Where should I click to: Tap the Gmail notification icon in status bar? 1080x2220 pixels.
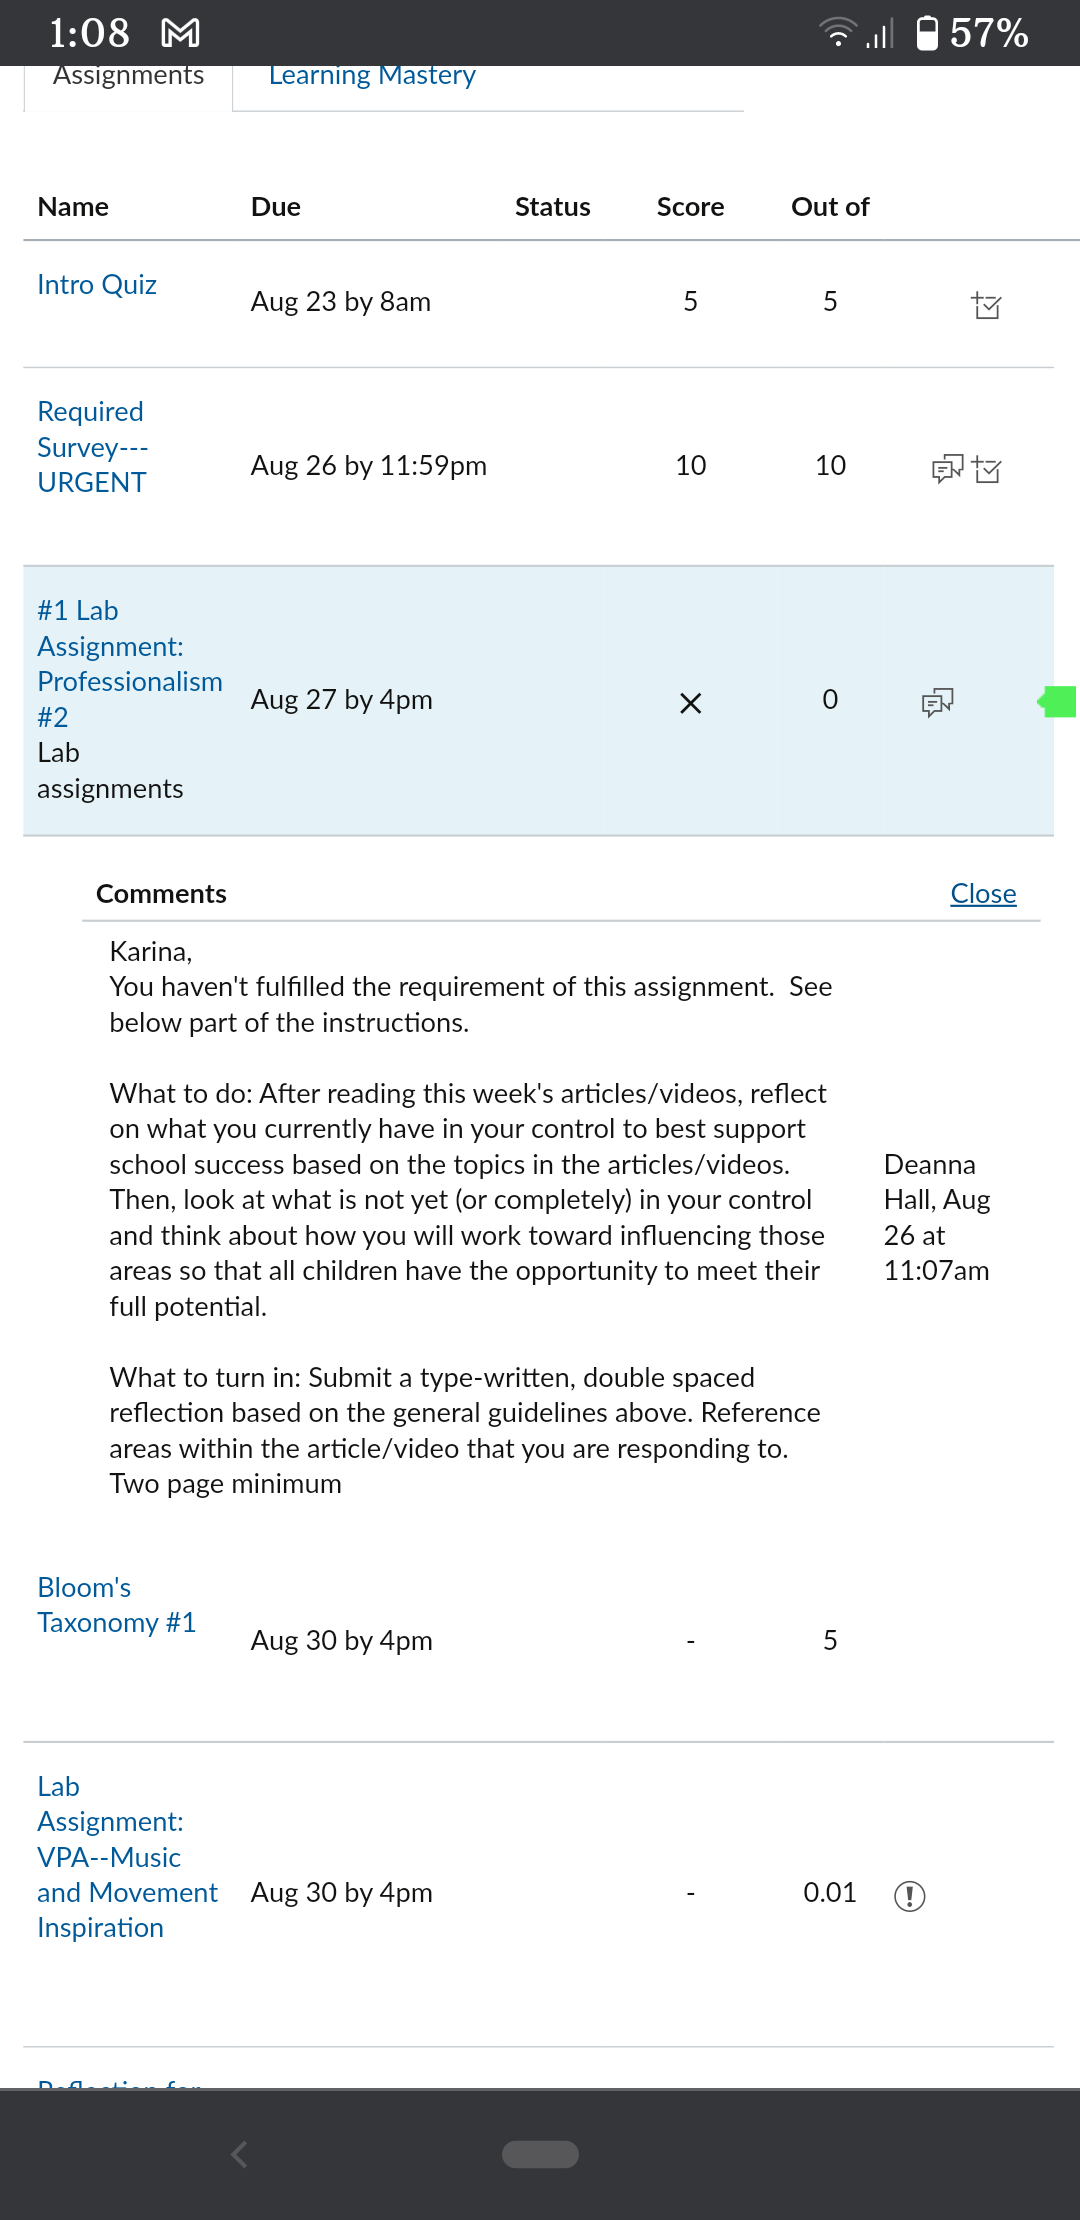point(180,33)
